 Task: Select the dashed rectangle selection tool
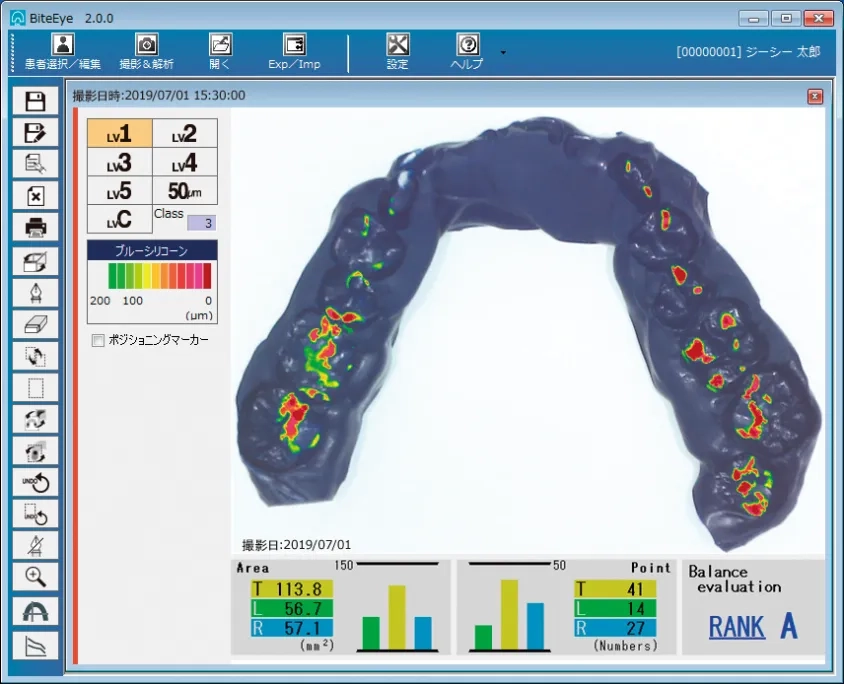36,387
